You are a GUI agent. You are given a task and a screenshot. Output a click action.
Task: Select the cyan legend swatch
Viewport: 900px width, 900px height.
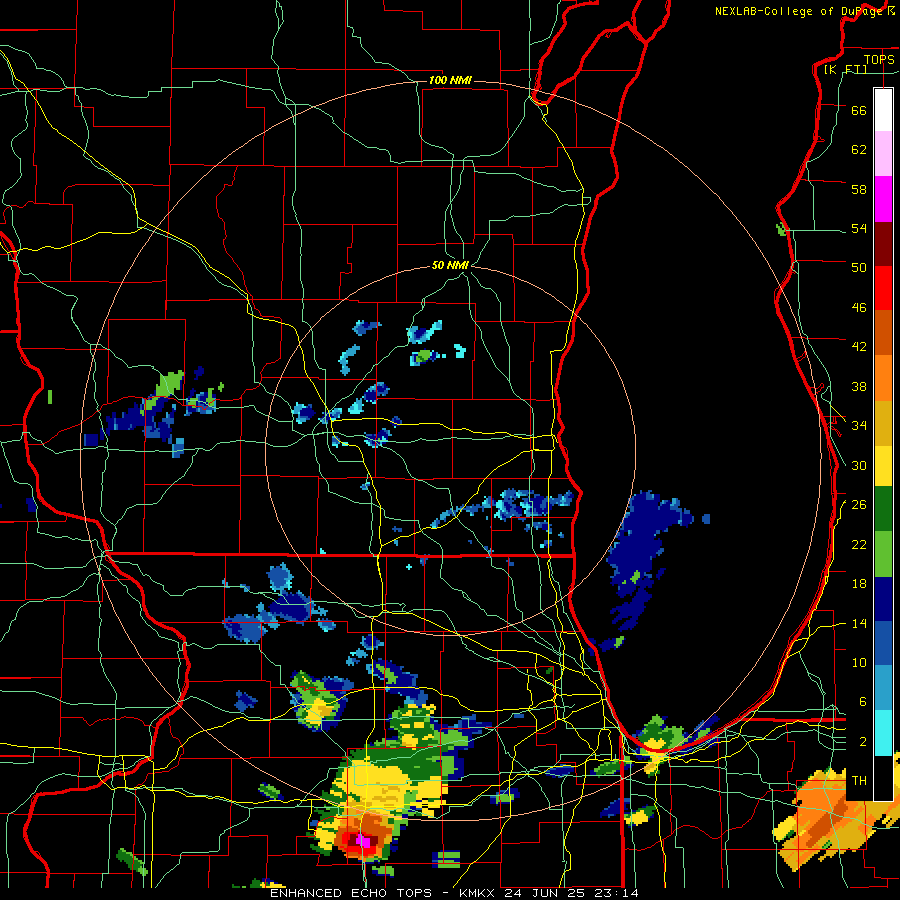tap(883, 733)
